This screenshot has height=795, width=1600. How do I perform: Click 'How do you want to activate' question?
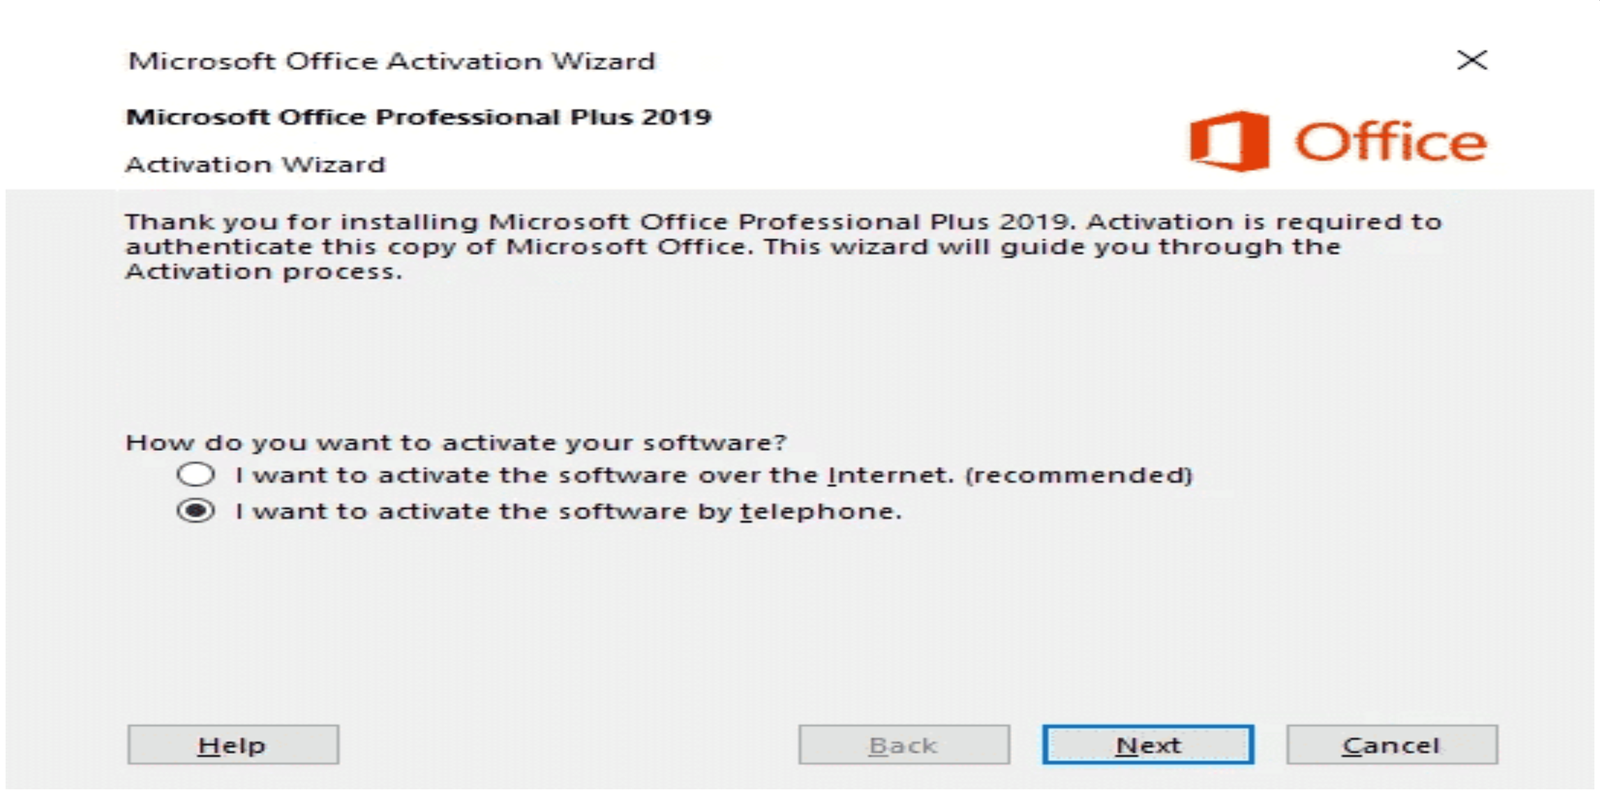coord(456,442)
